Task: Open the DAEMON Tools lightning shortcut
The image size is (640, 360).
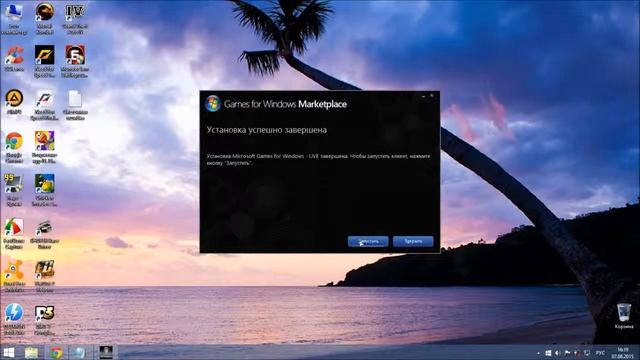Action: click(x=14, y=320)
